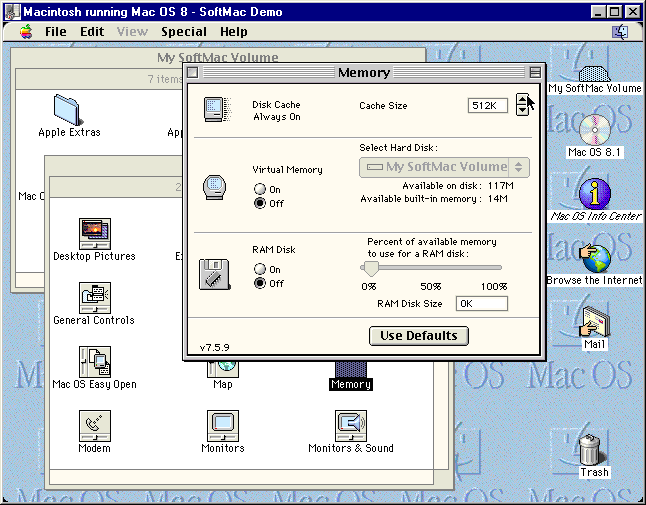646x505 pixels.
Task: Click the 100% slider label
Action: point(494,286)
